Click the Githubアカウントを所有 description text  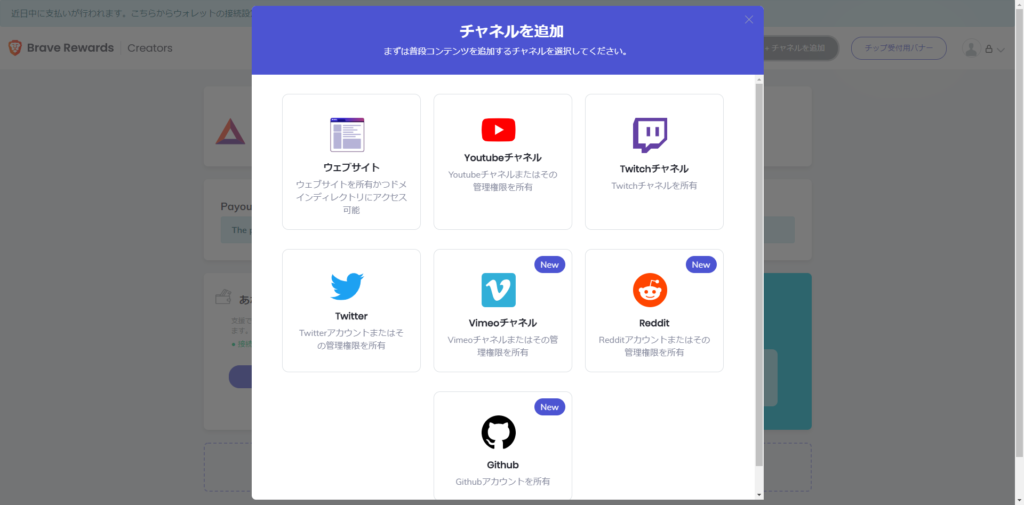pos(502,482)
